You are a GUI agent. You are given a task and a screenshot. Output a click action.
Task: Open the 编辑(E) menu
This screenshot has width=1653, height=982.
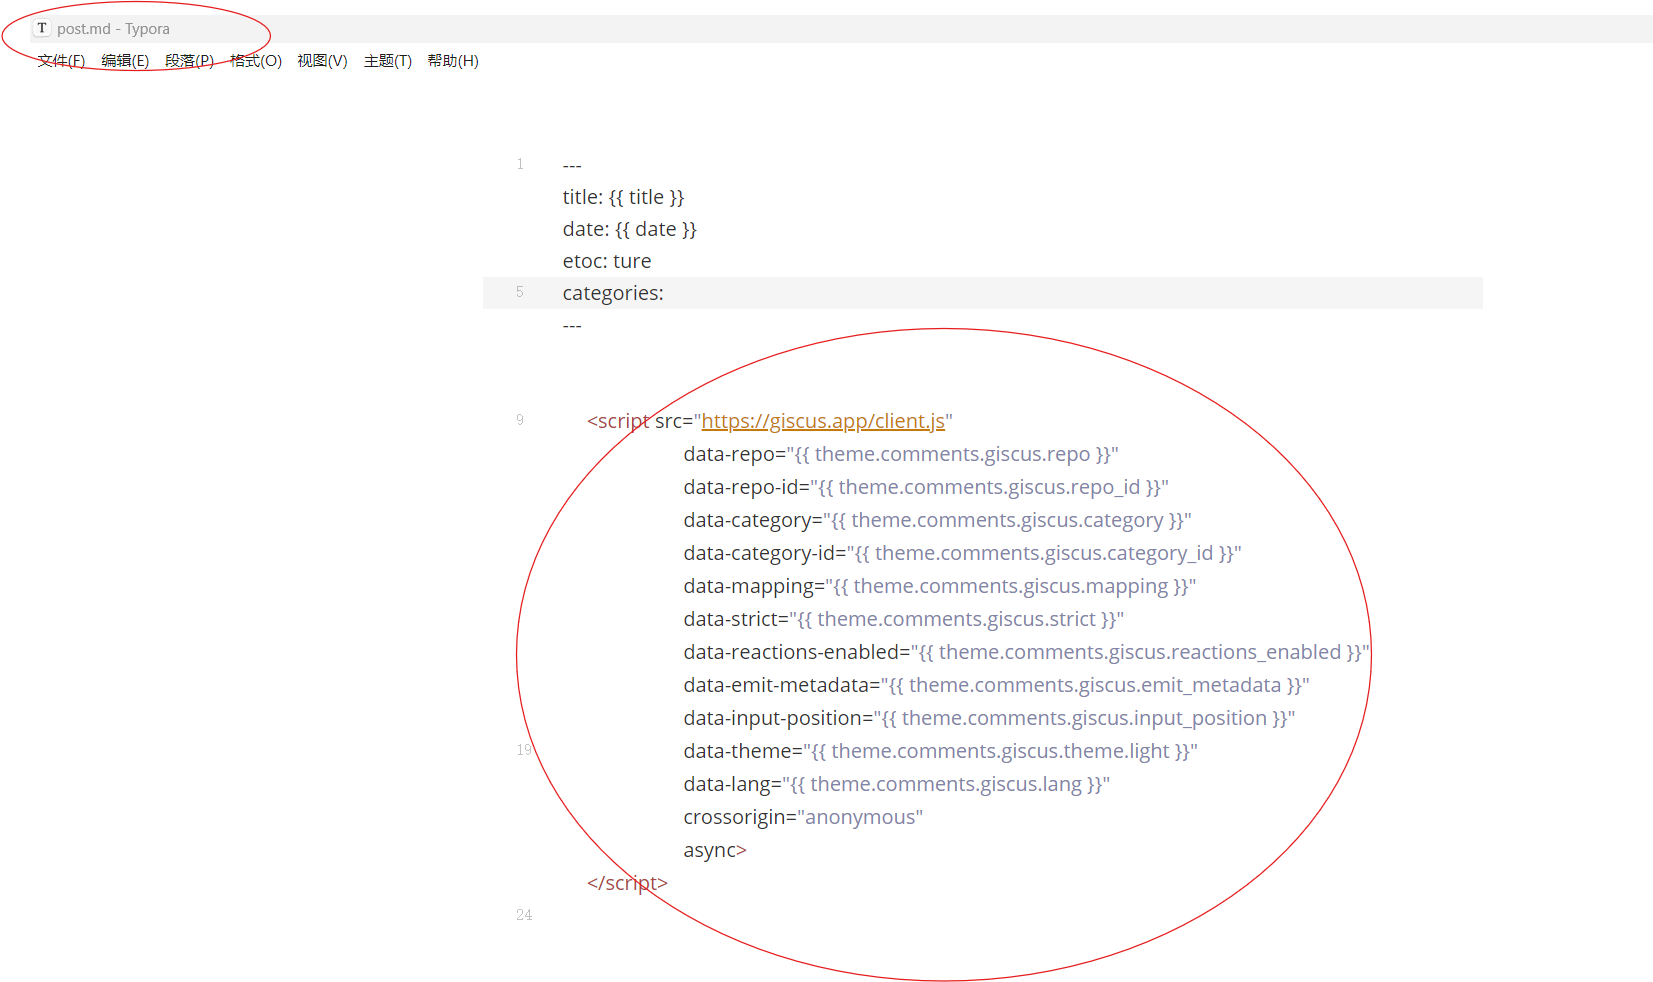[125, 61]
